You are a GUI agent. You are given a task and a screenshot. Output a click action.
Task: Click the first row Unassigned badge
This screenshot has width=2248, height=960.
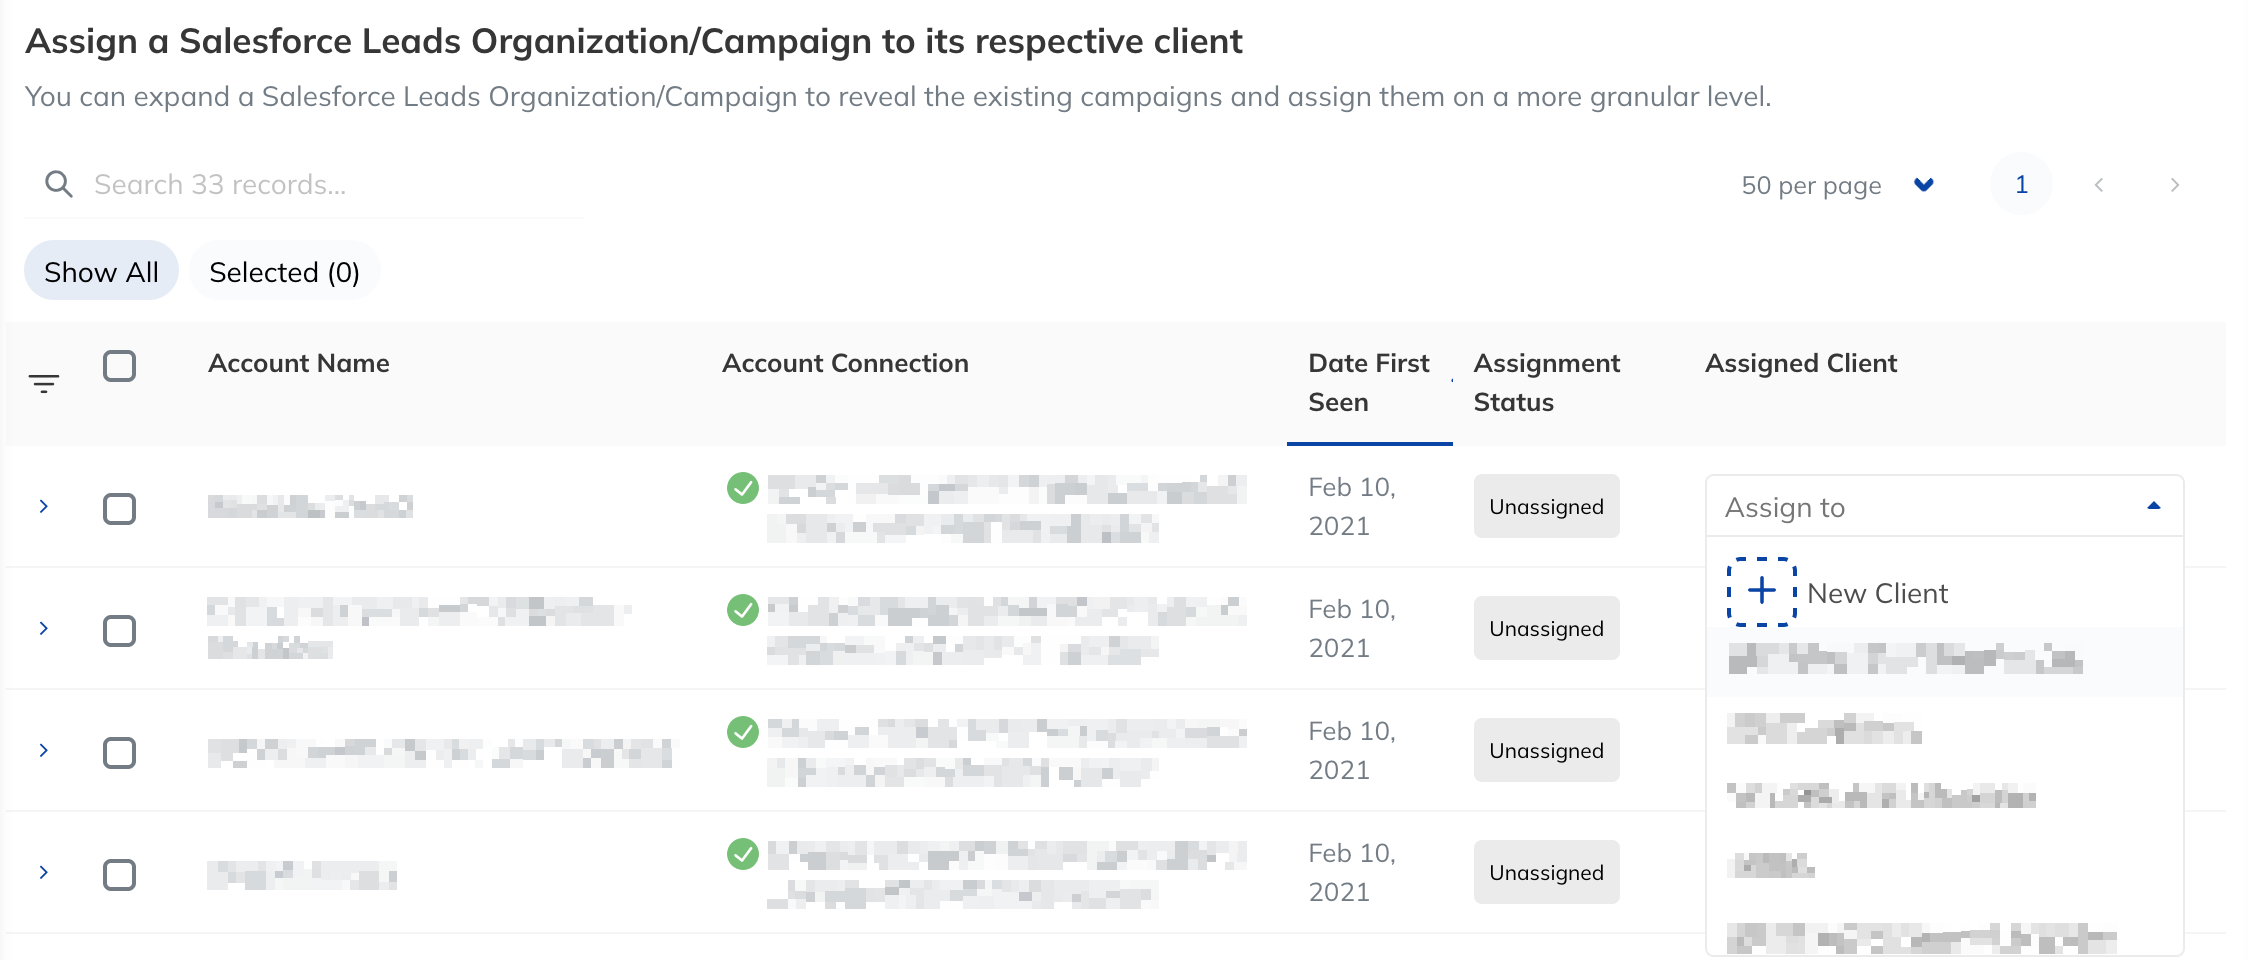pos(1546,506)
